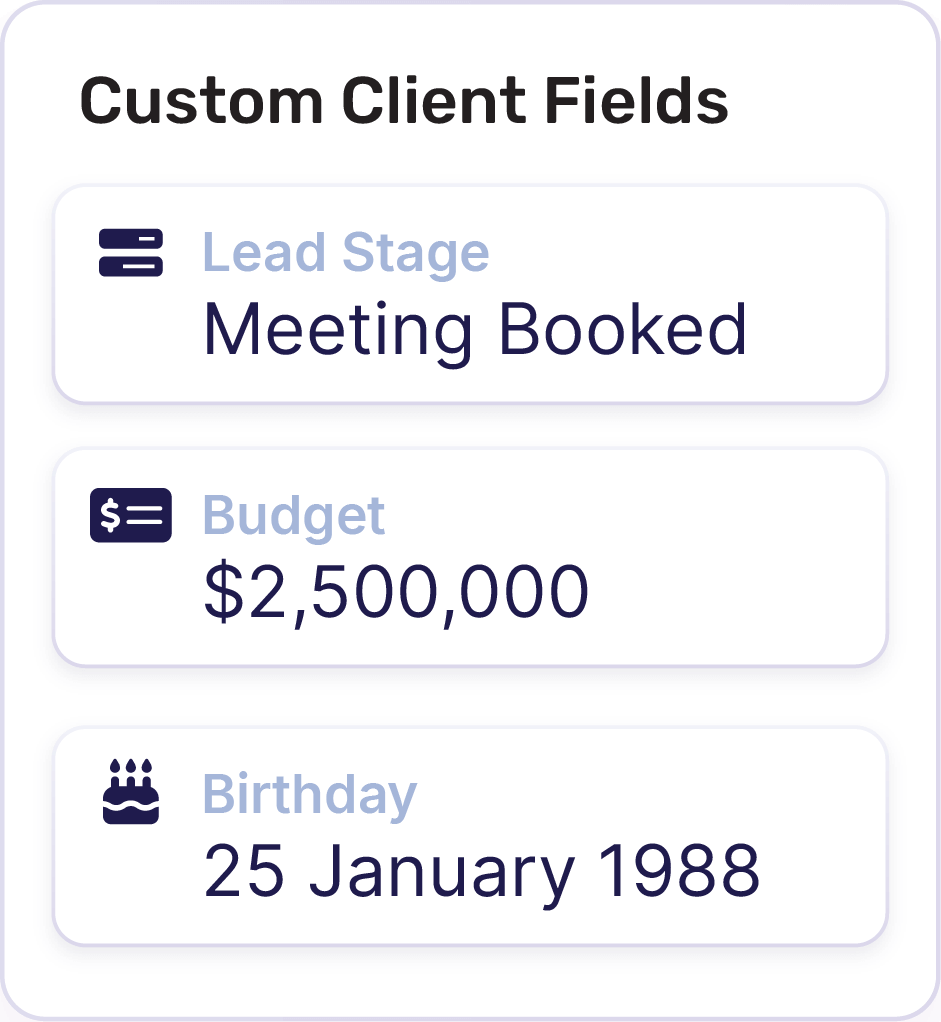
Task: Click the word January in the birthday date
Action: (441, 870)
